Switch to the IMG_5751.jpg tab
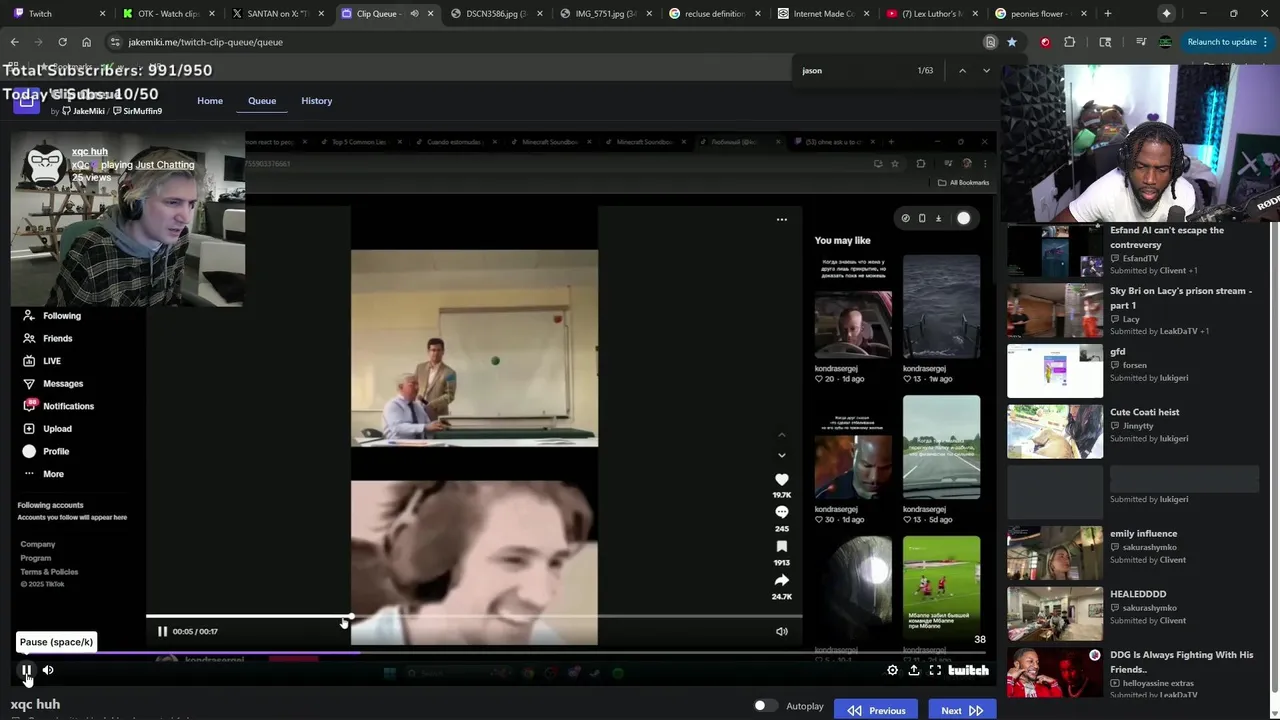The height and width of the screenshot is (720, 1280). (x=605, y=14)
